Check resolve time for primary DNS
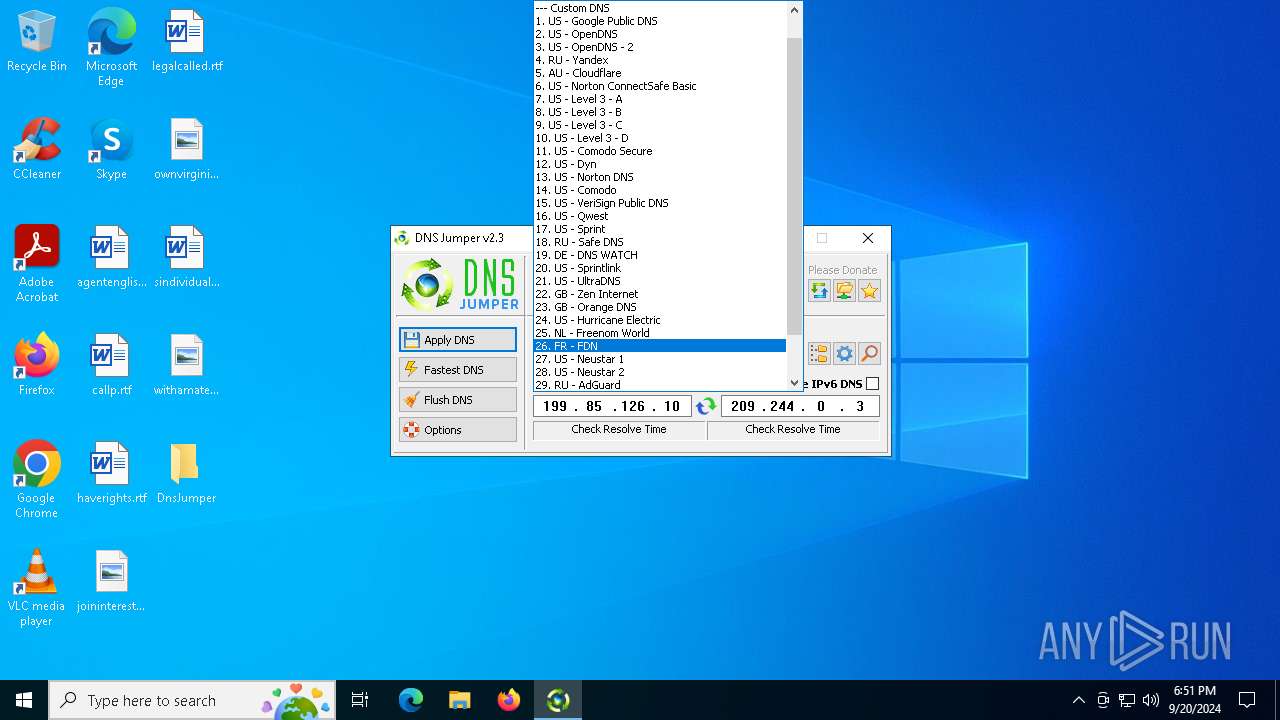Screen dimensions: 1280x720 pos(619,430)
